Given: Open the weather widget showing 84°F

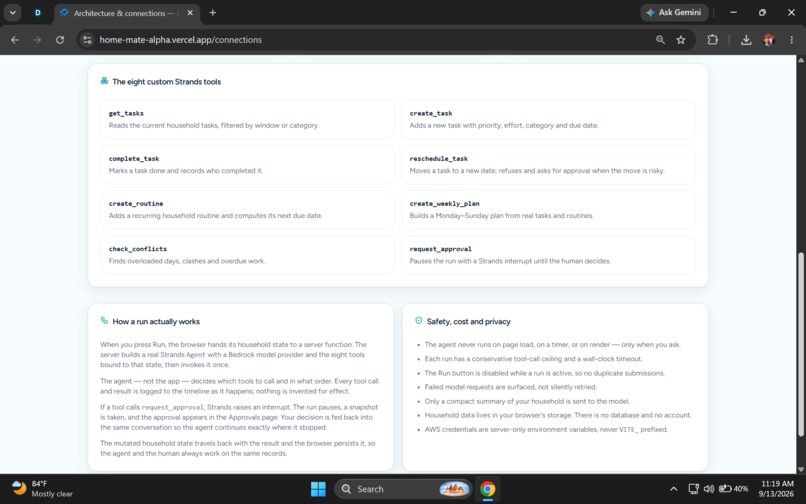Looking at the screenshot, I should (x=42, y=489).
